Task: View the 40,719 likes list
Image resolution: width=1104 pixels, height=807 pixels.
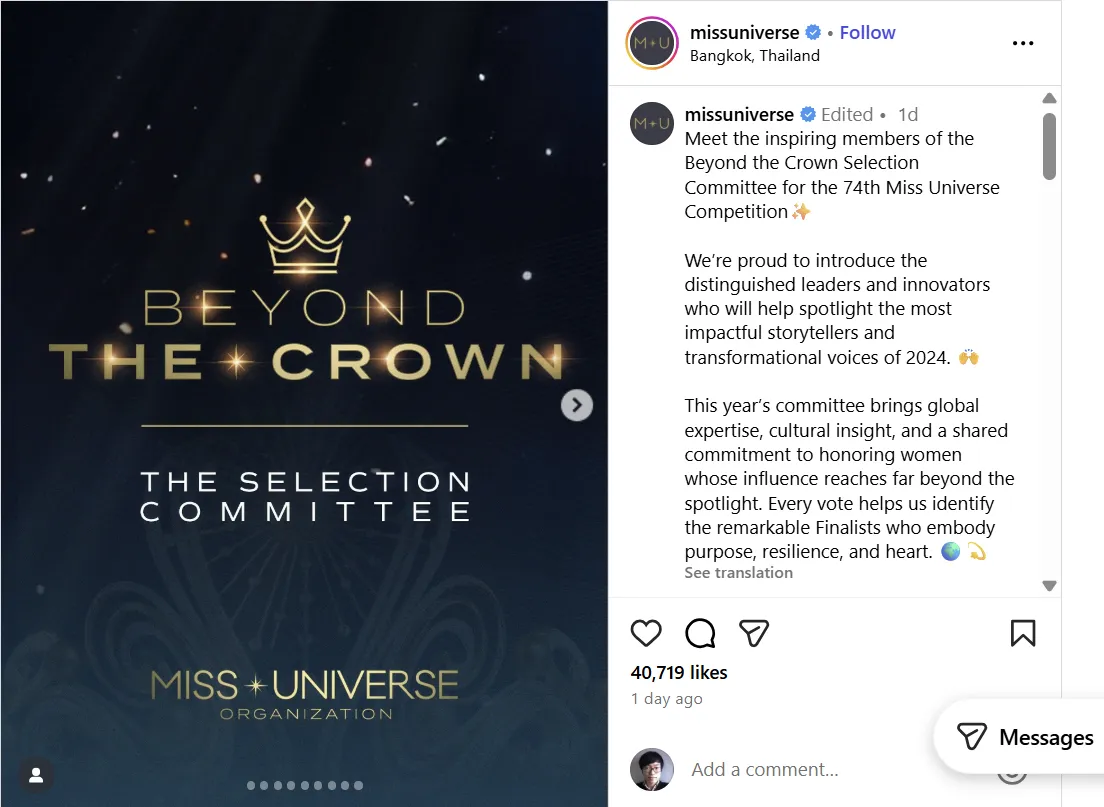Action: tap(679, 673)
